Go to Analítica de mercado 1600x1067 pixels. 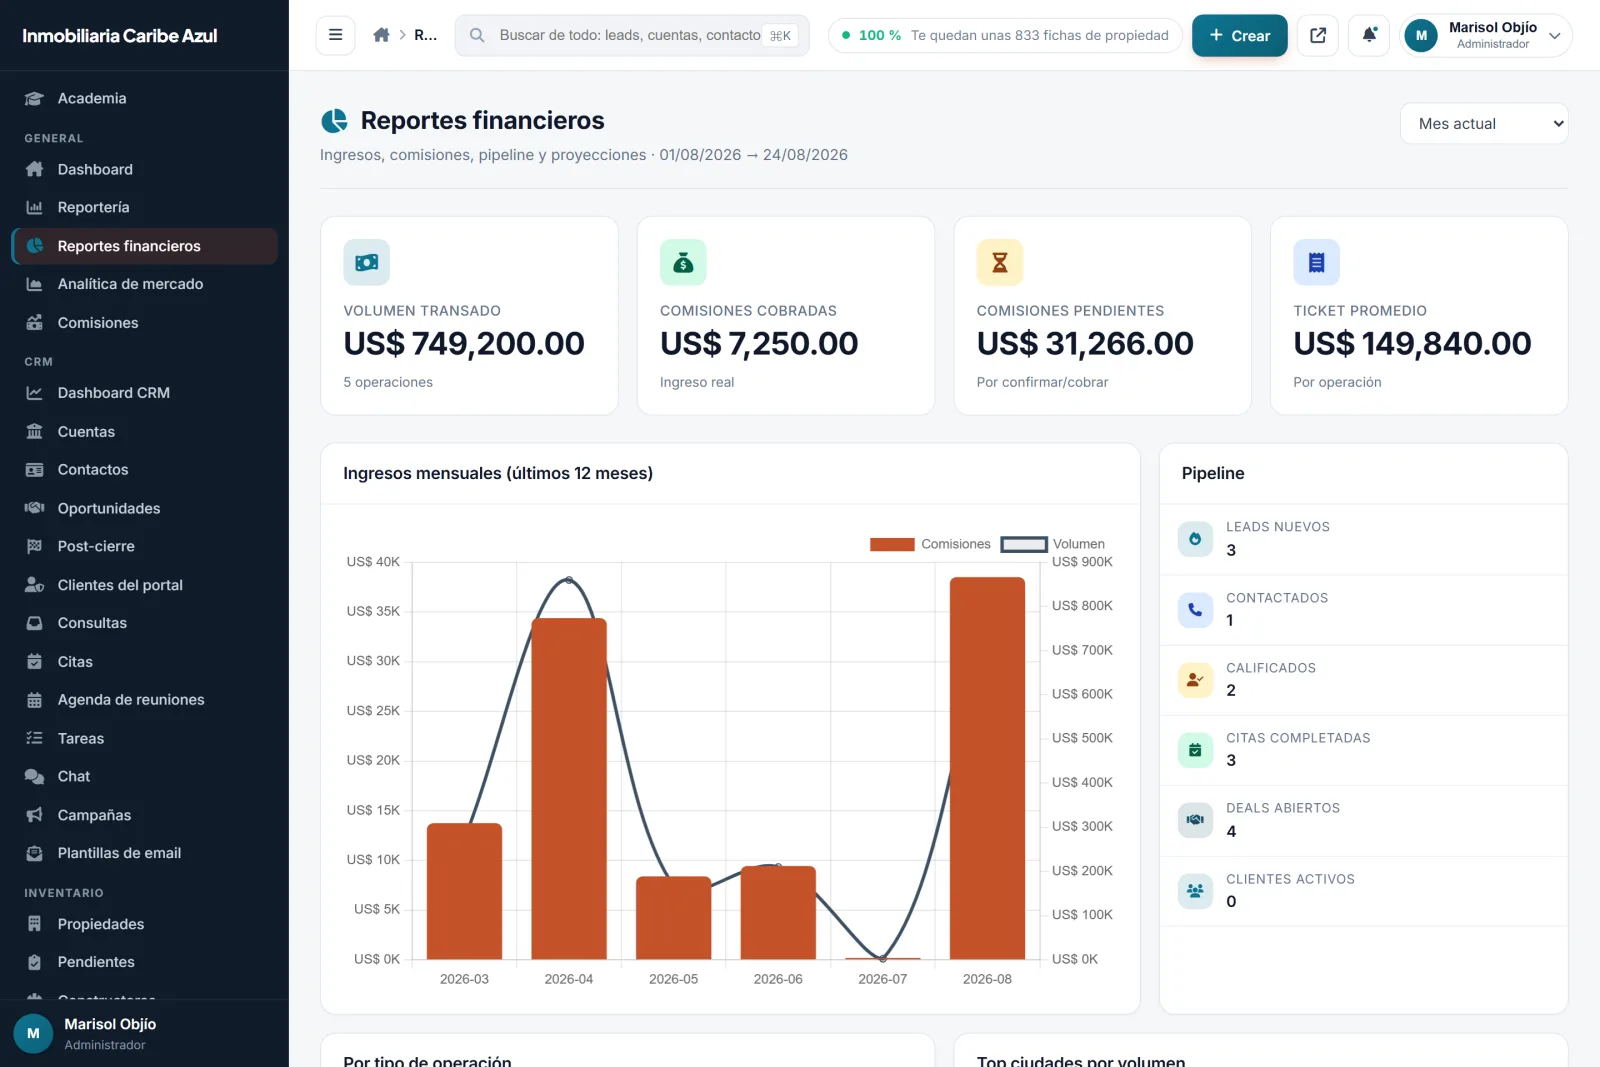click(x=144, y=284)
